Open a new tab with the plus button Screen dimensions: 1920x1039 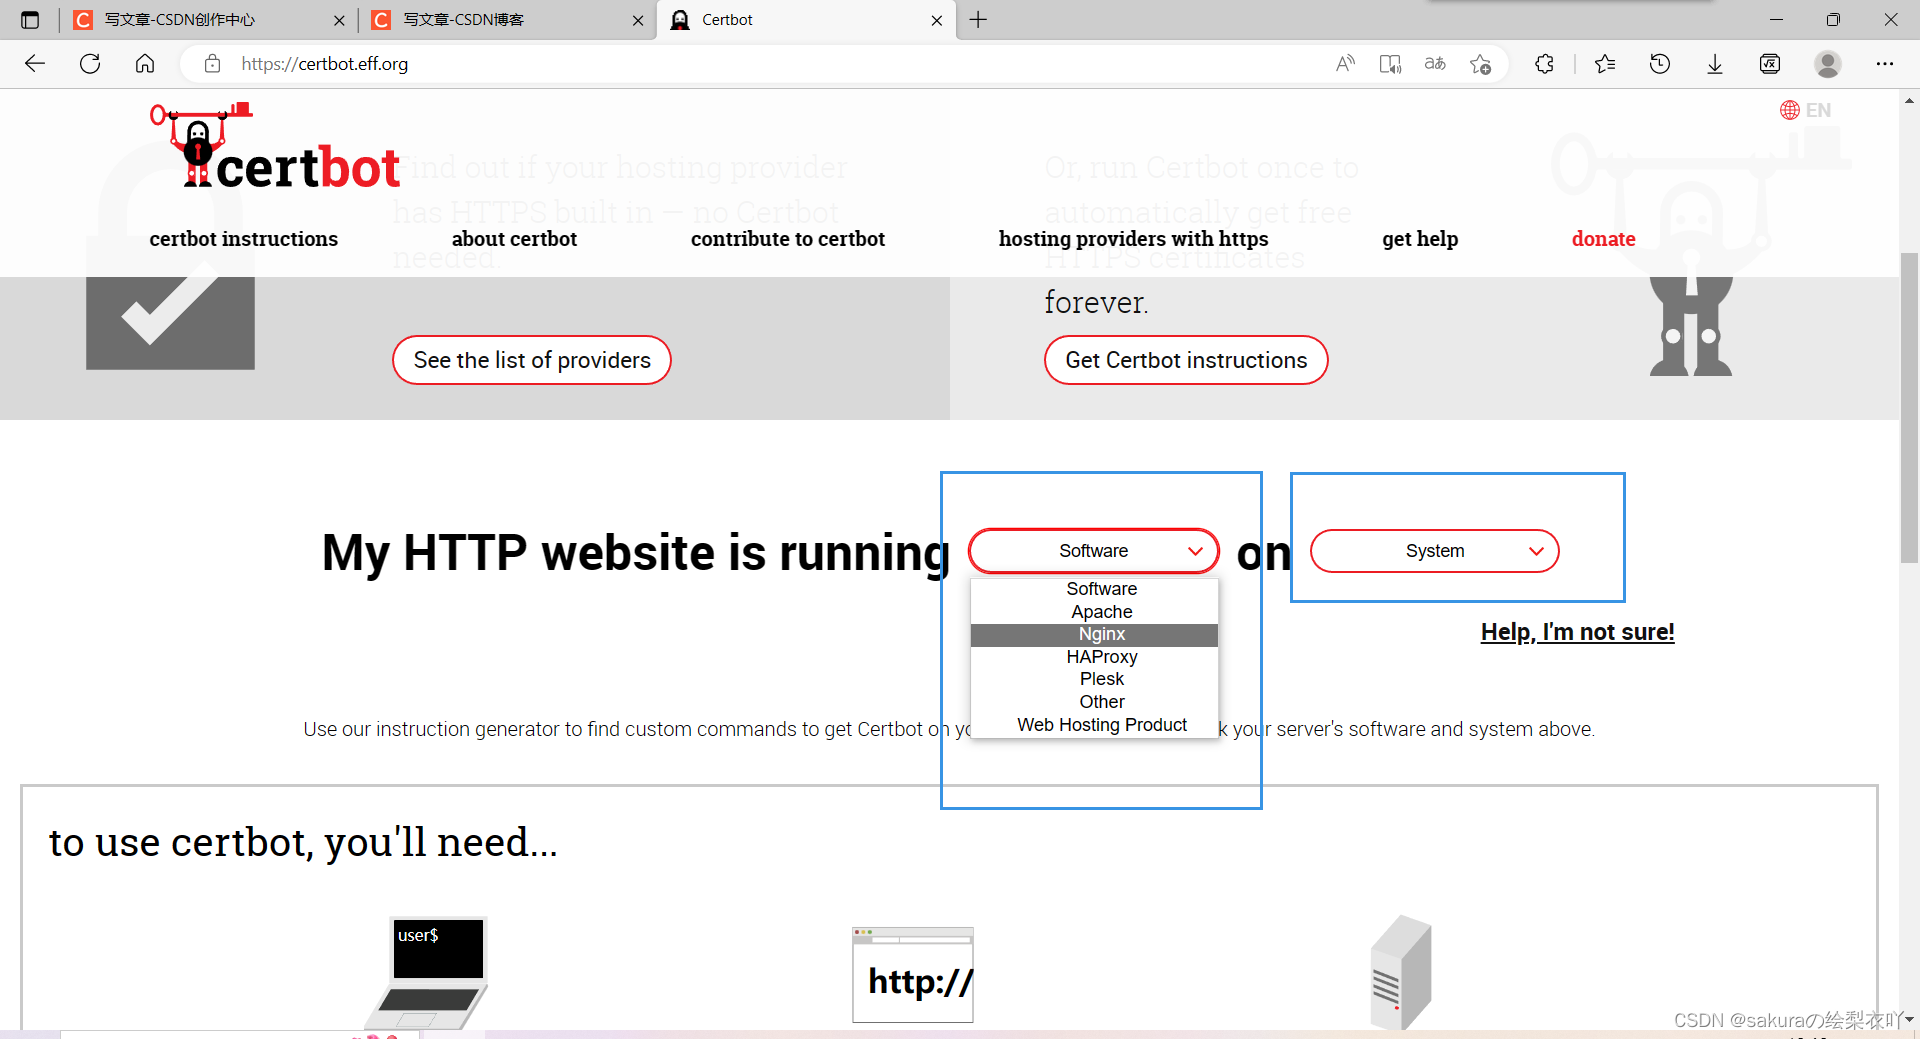(x=978, y=20)
